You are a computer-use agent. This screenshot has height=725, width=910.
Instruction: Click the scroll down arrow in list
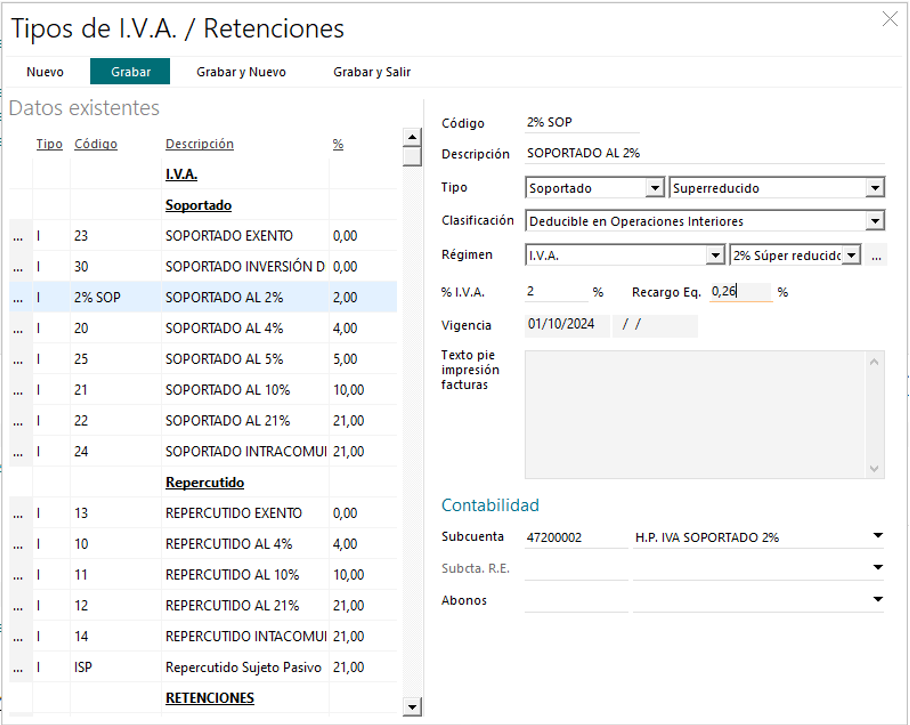coord(412,707)
